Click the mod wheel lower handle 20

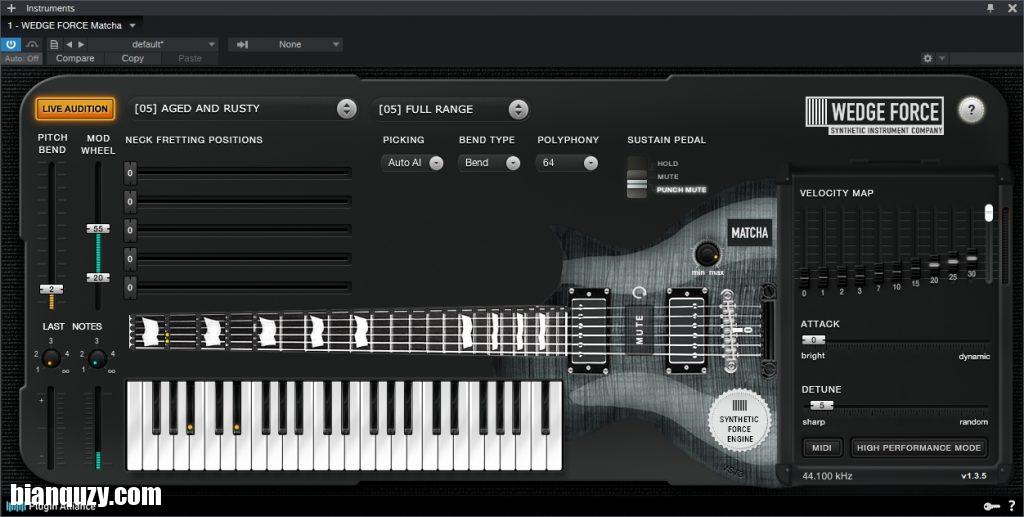click(x=98, y=278)
